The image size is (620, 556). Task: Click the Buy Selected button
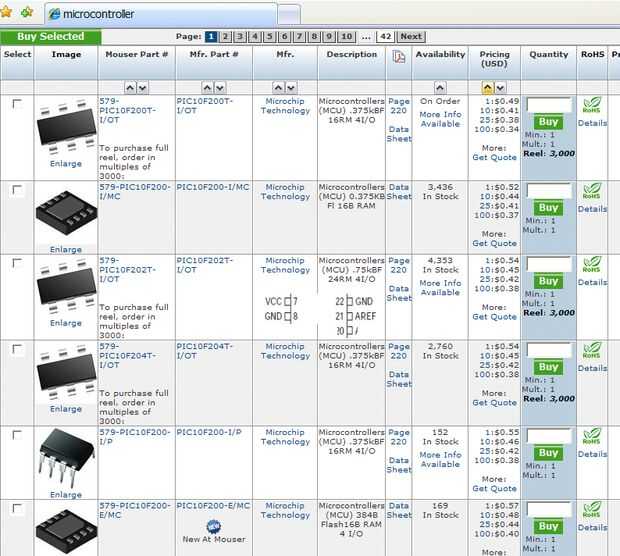pyautogui.click(x=51, y=37)
